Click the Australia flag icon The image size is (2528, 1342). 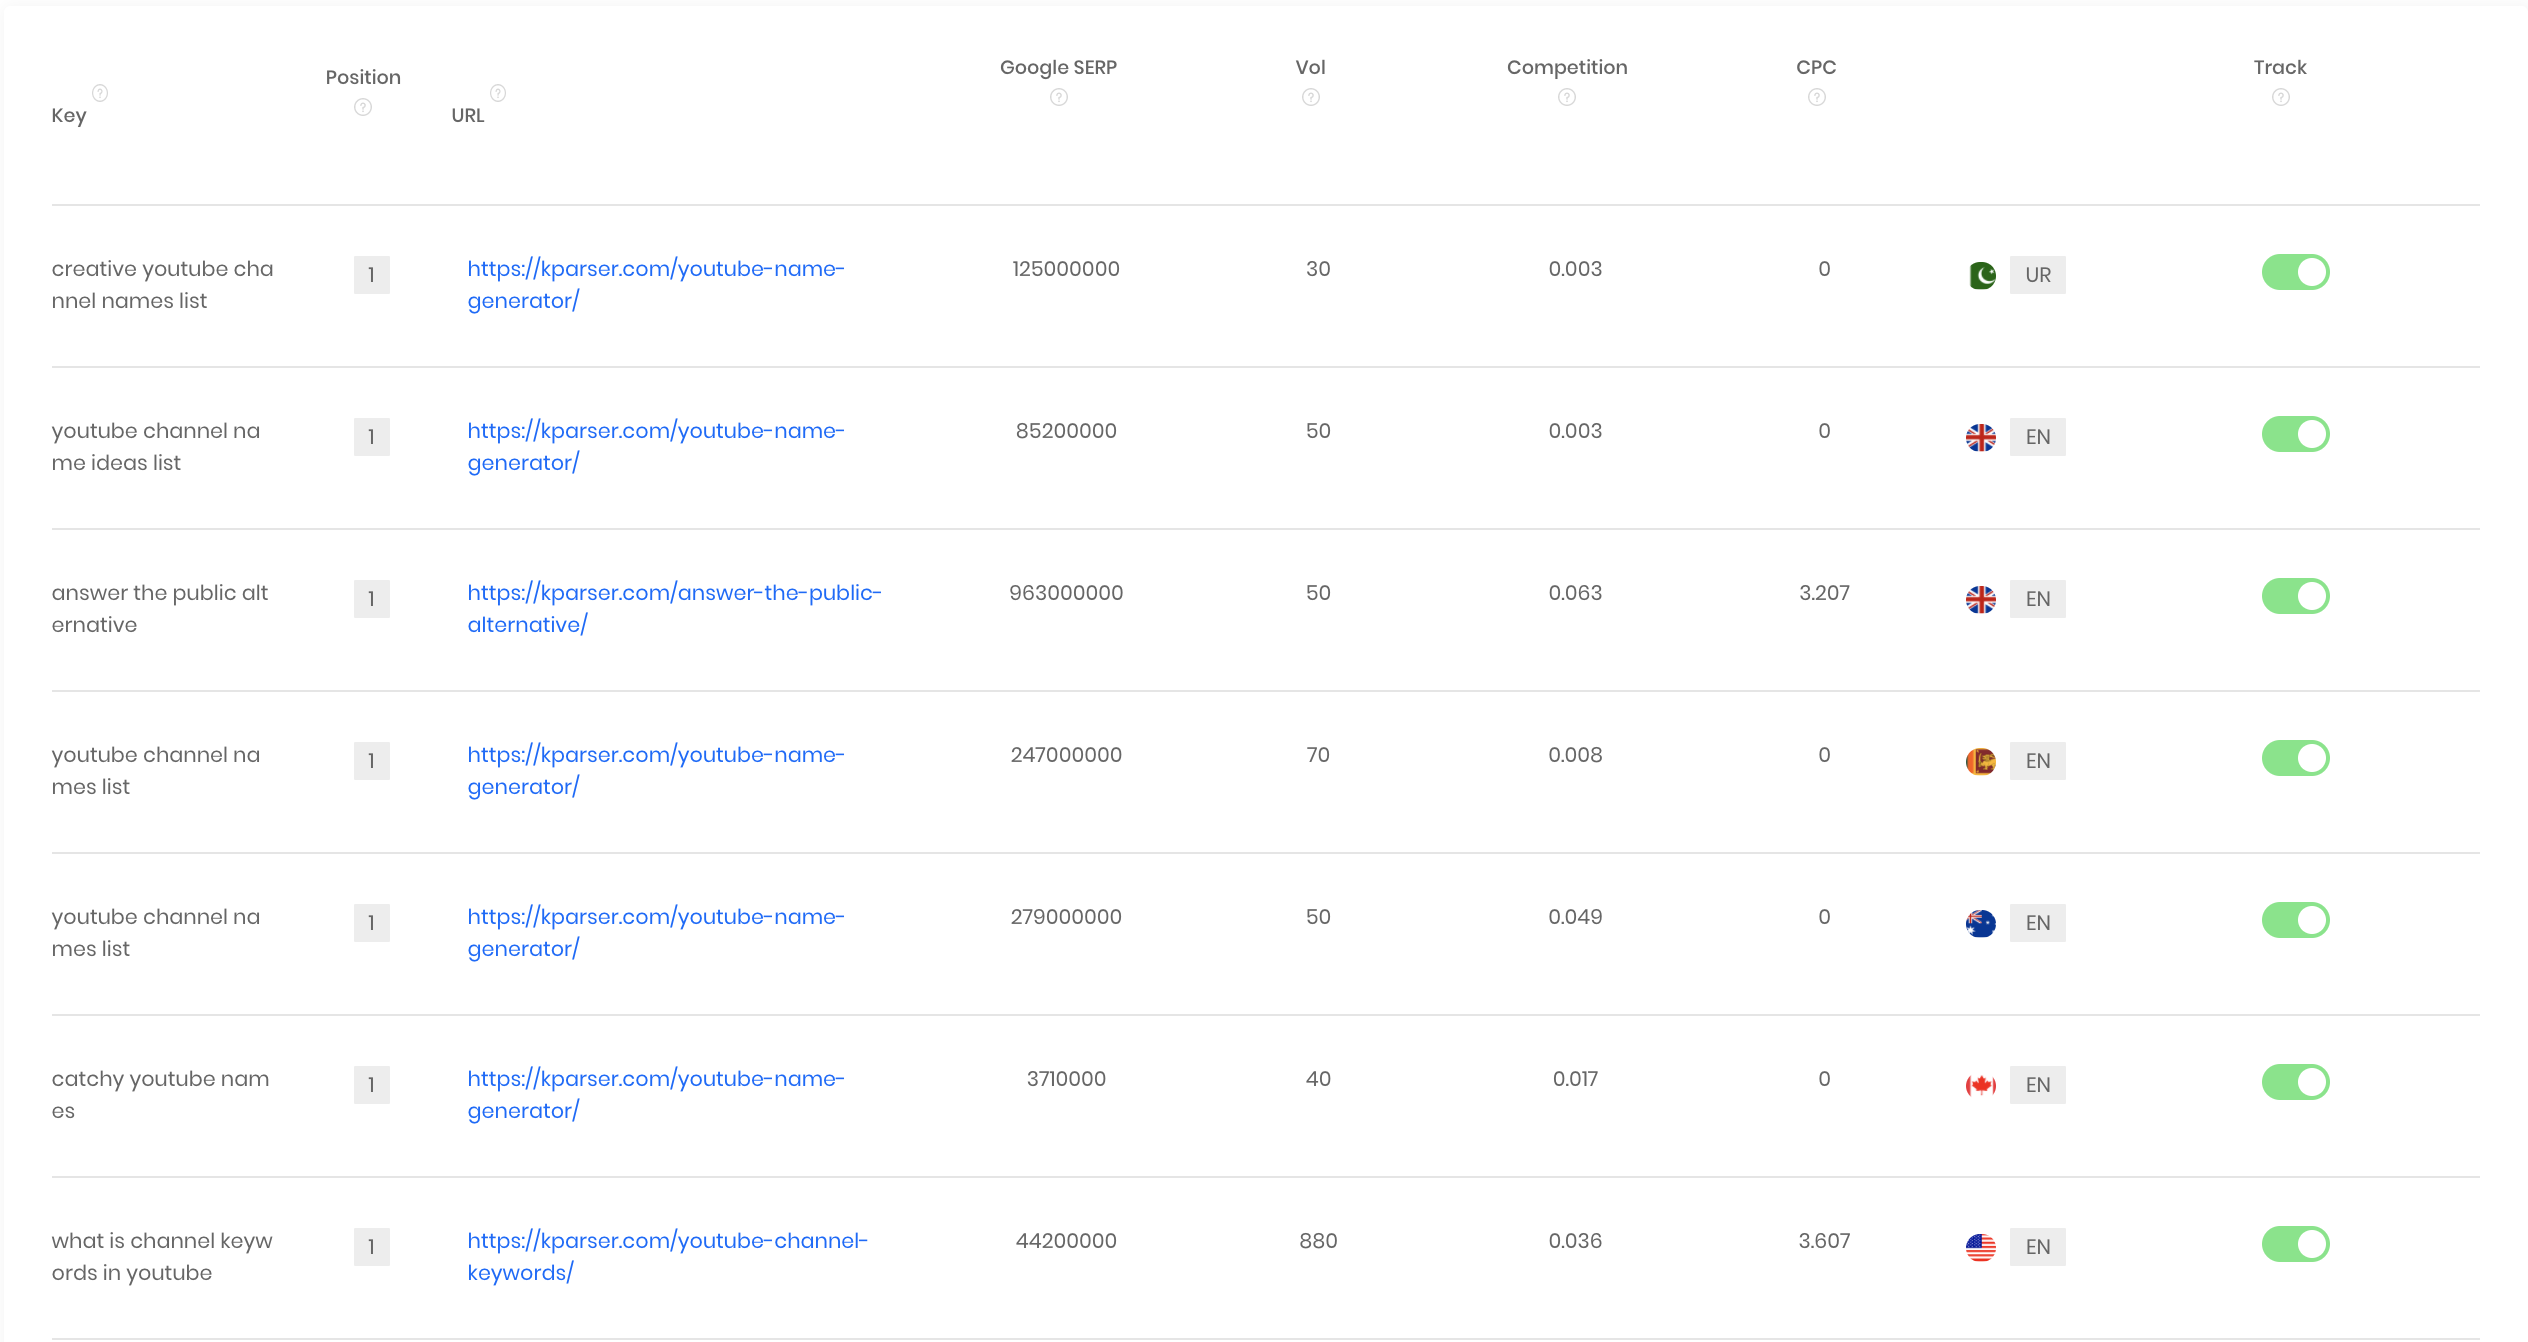[1981, 923]
